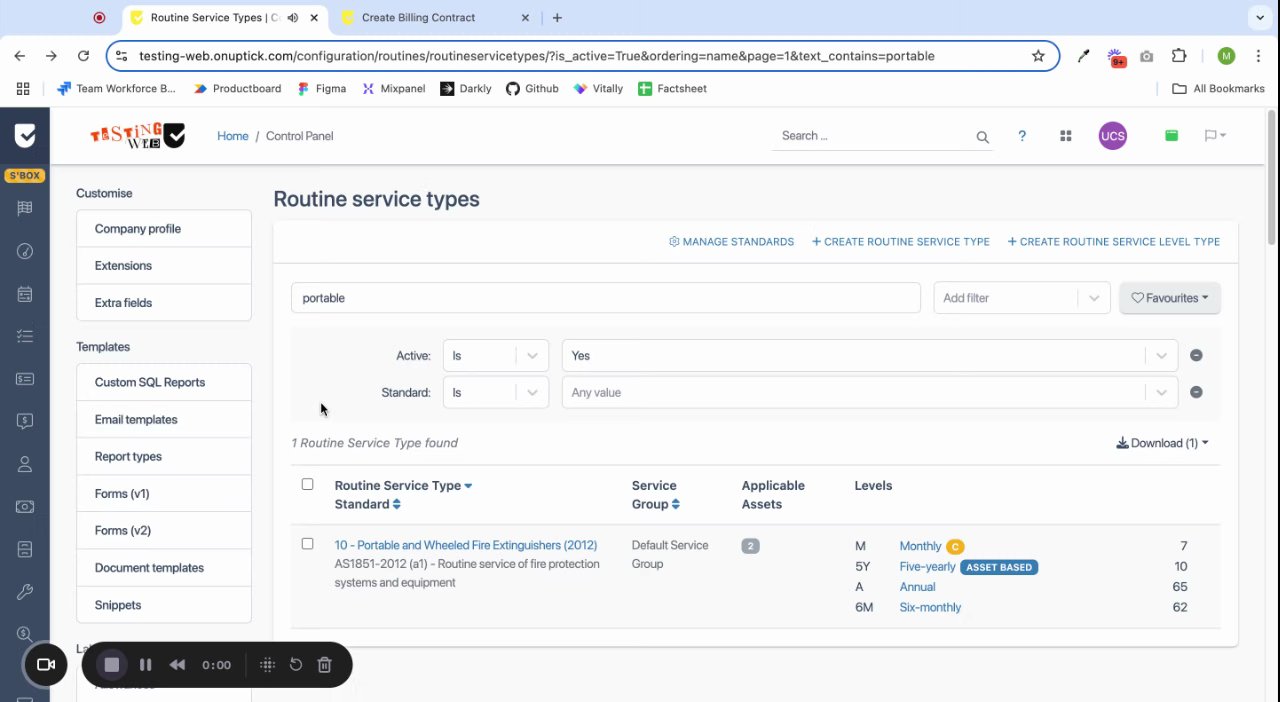
Task: Open Custom SQL Reports in Templates
Action: coord(164,383)
